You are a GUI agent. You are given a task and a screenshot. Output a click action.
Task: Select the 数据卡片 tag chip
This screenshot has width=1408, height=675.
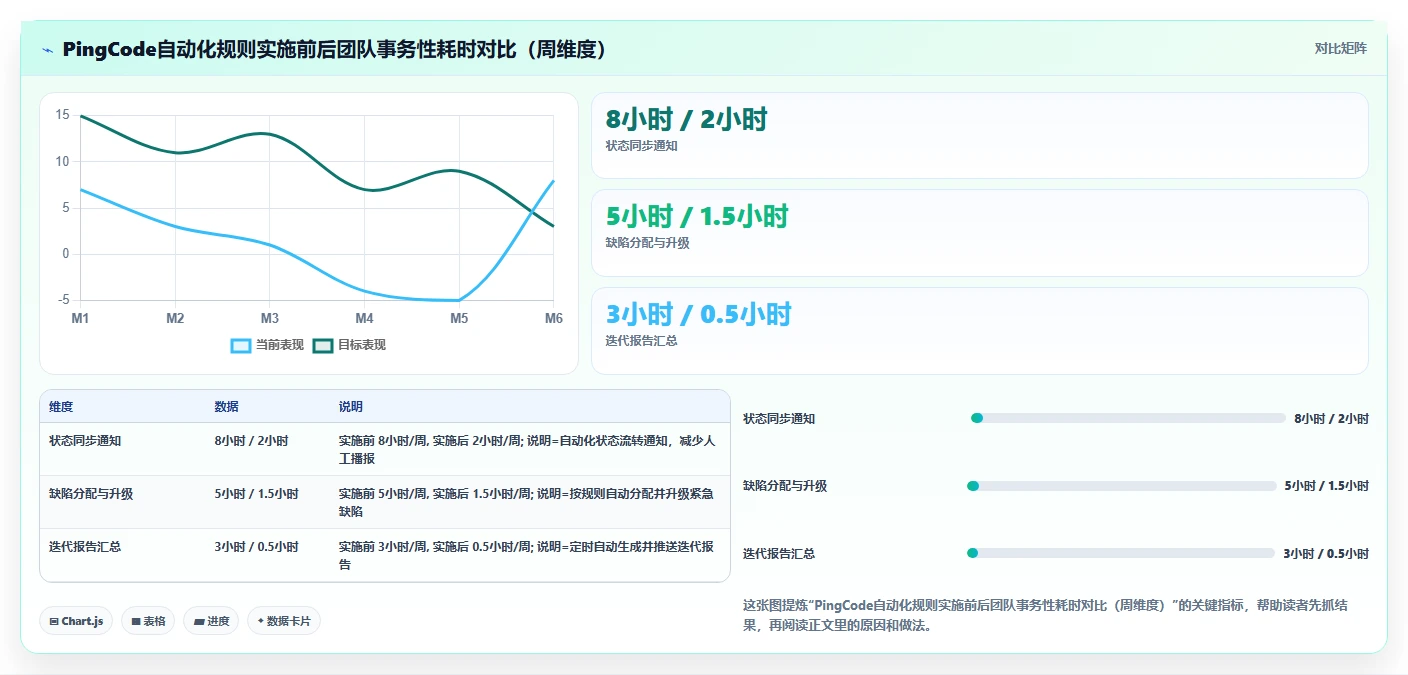tap(284, 621)
